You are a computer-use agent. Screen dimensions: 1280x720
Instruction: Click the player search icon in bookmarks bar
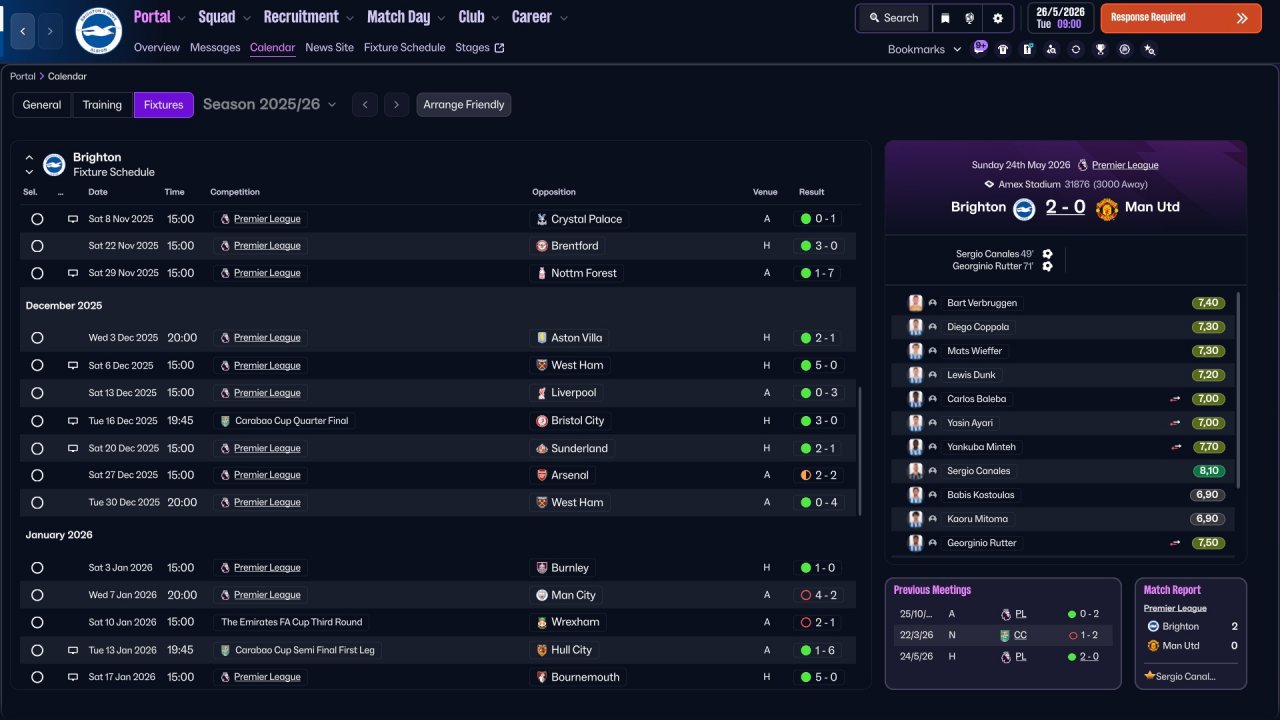point(1051,49)
